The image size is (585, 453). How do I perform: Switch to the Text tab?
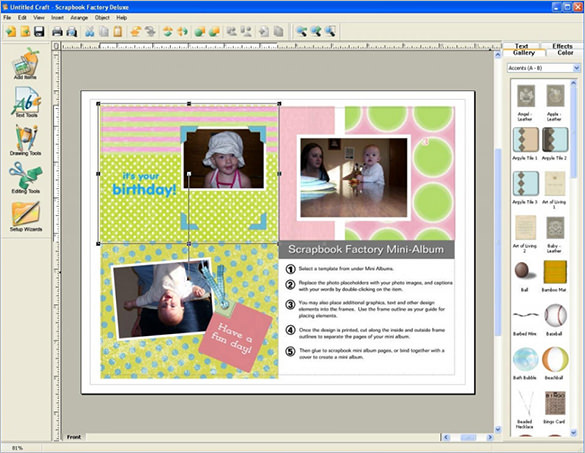tap(522, 46)
